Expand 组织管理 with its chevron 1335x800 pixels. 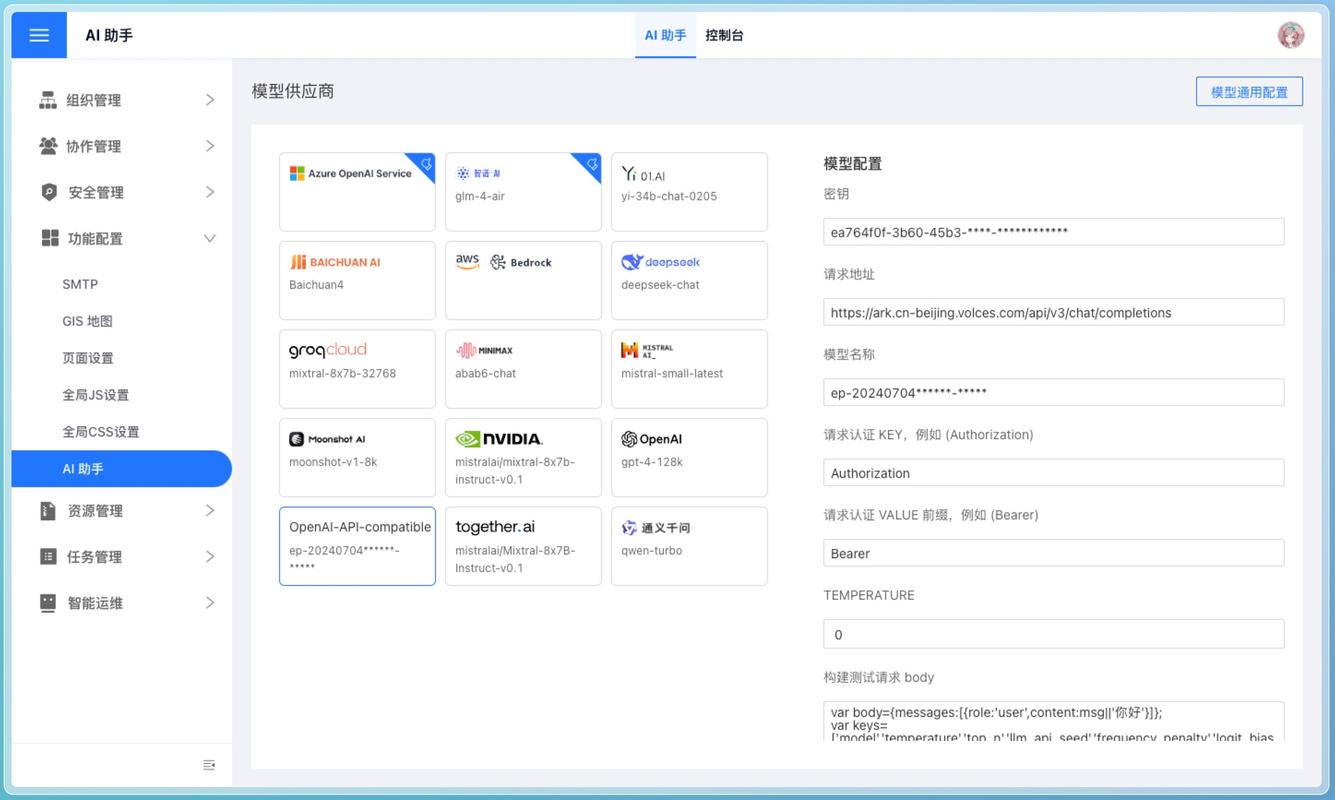click(210, 100)
